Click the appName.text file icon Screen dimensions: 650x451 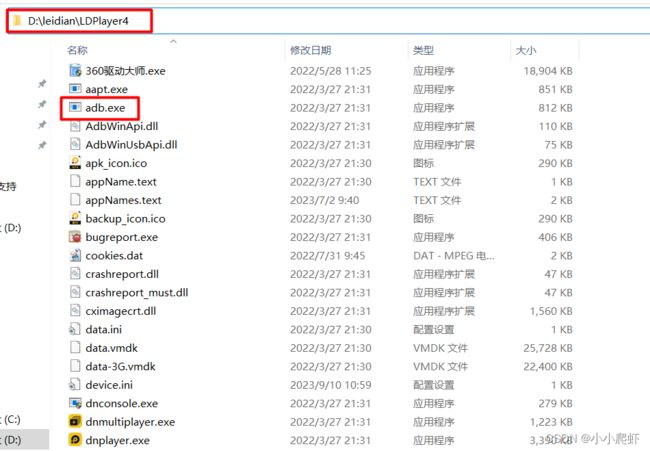click(75, 181)
